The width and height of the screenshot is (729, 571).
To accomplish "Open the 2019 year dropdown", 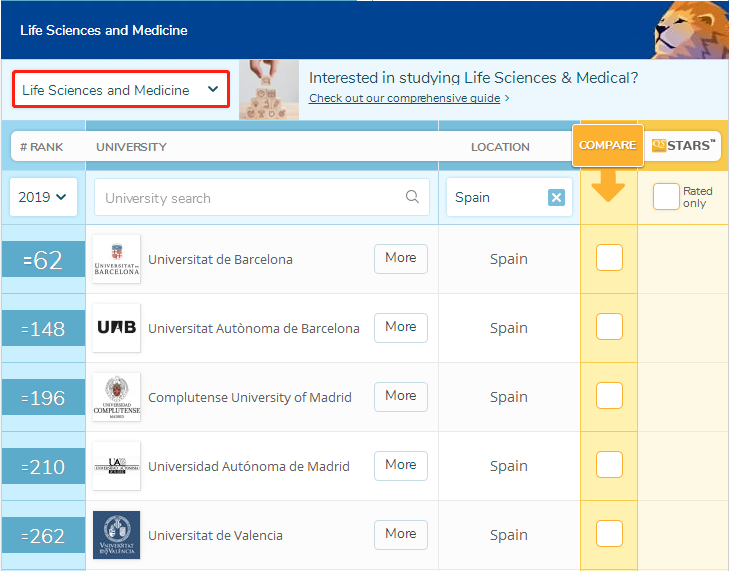I will [x=43, y=197].
